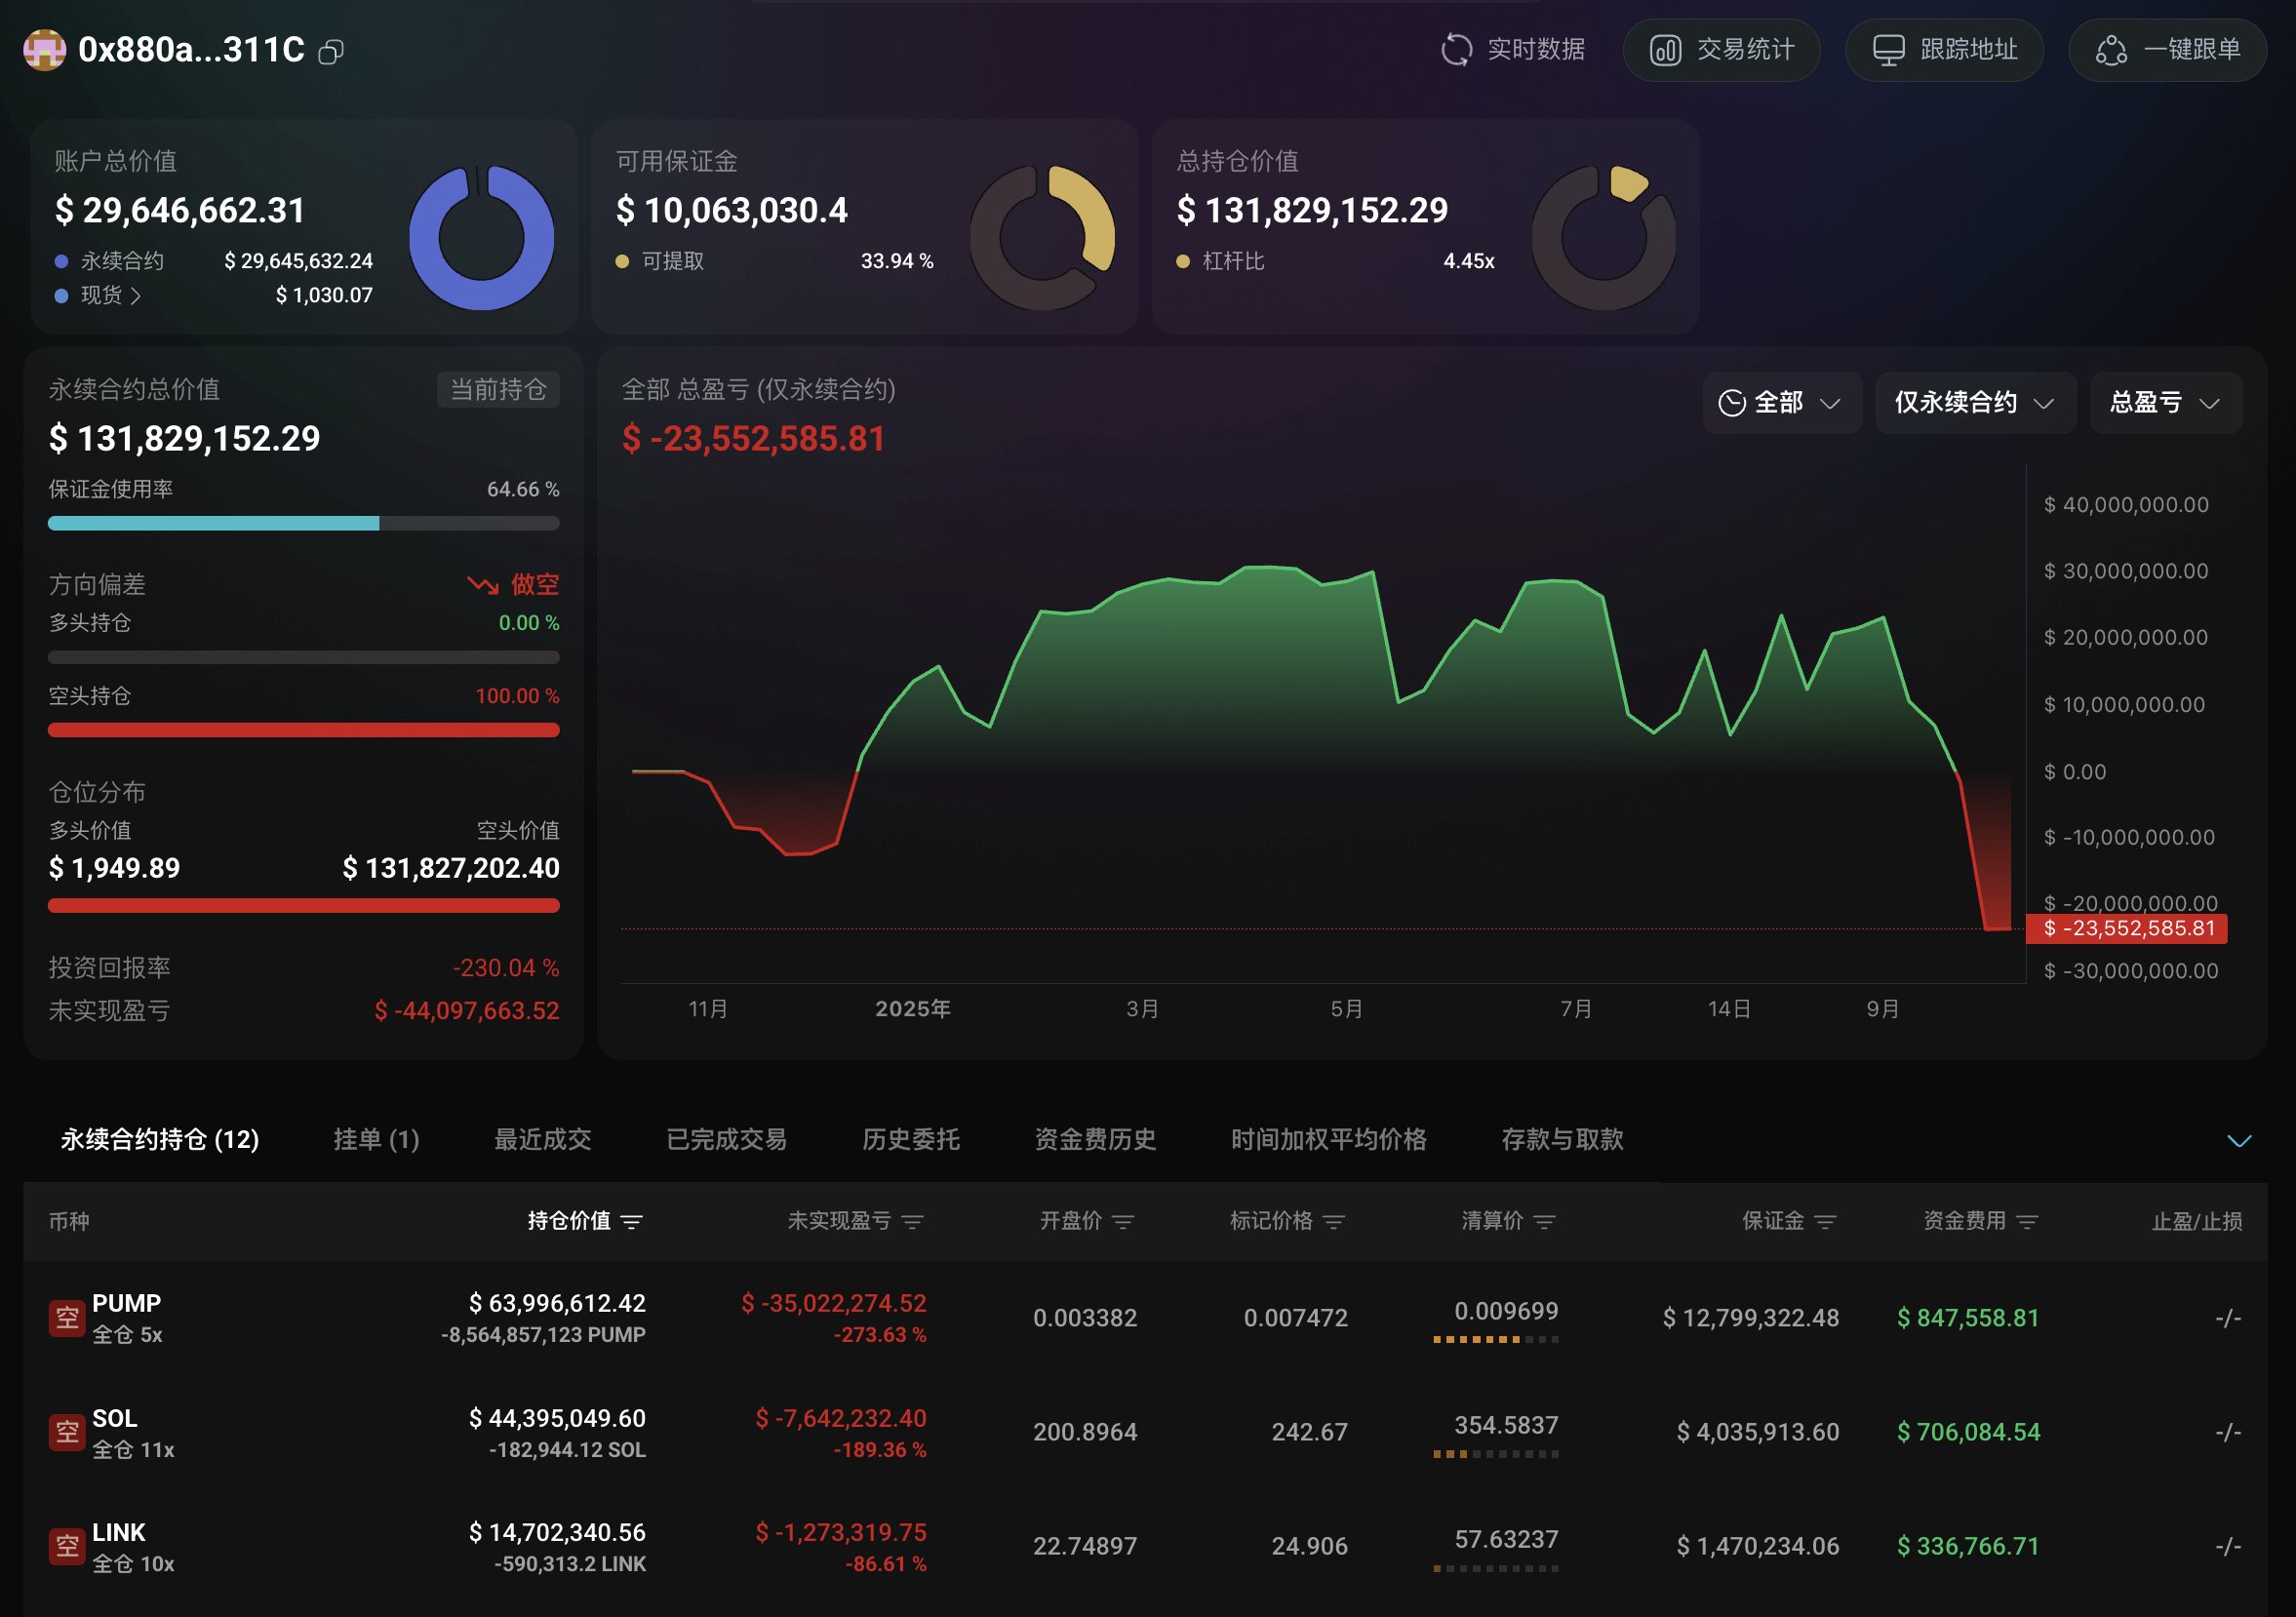The height and width of the screenshot is (1617, 2296).
Task: Sort by 持仓价值 column filter icon
Action: (x=632, y=1221)
